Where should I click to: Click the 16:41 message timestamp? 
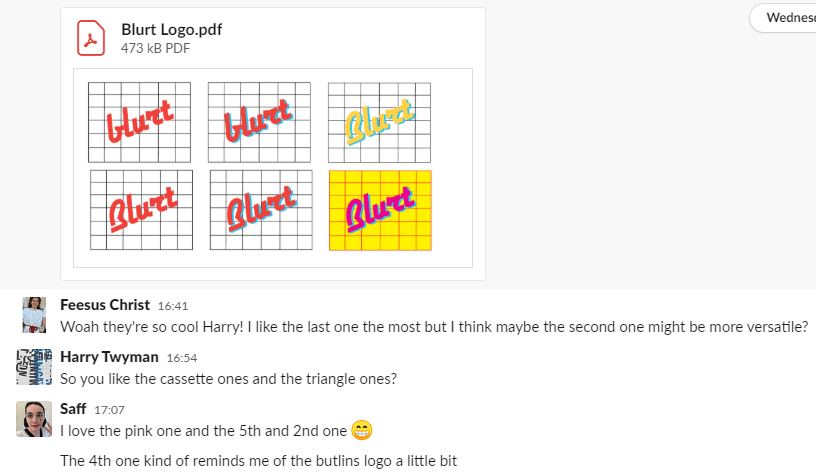coord(173,305)
